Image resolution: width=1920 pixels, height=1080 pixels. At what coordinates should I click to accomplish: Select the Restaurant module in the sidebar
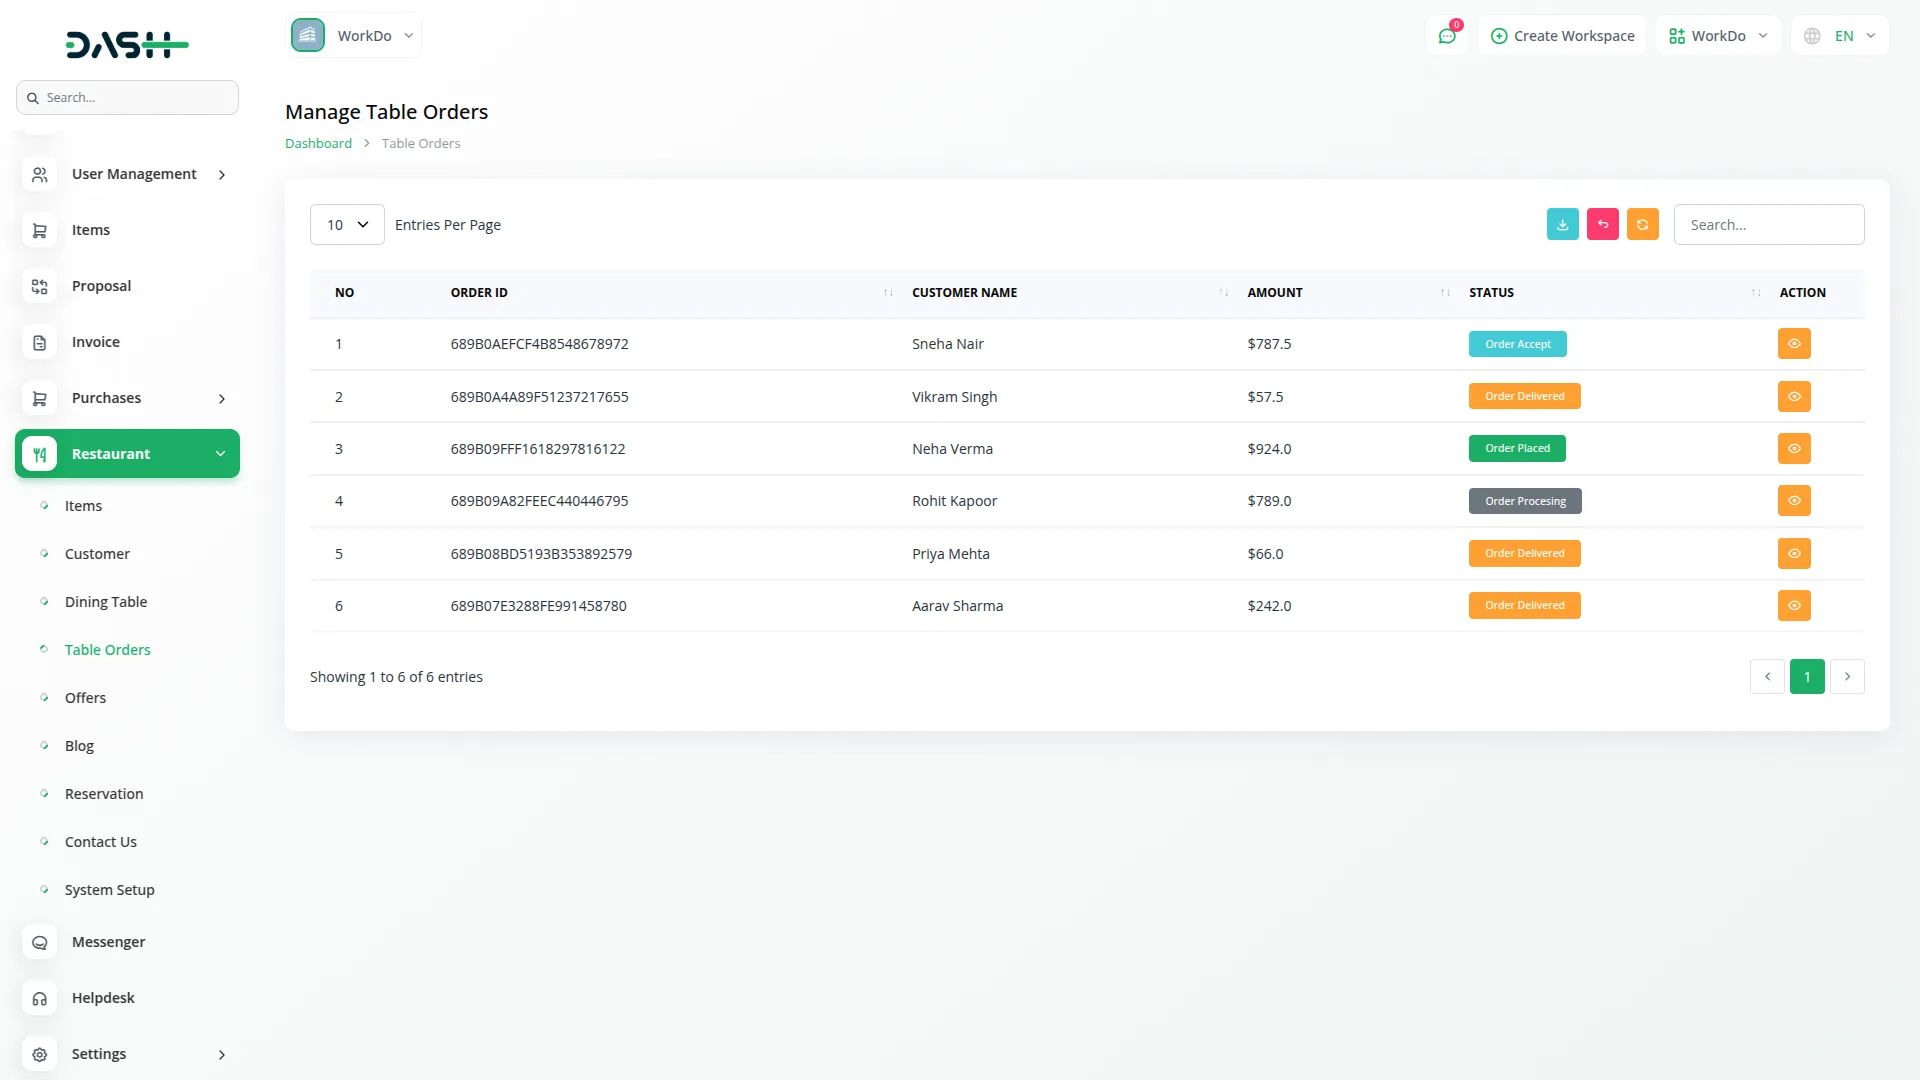pos(111,453)
